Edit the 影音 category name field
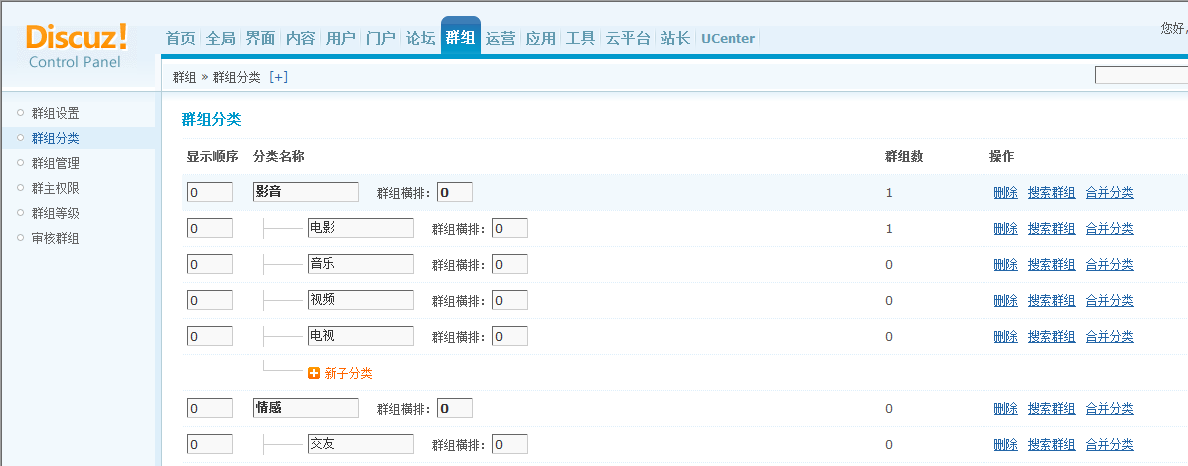 coord(305,192)
